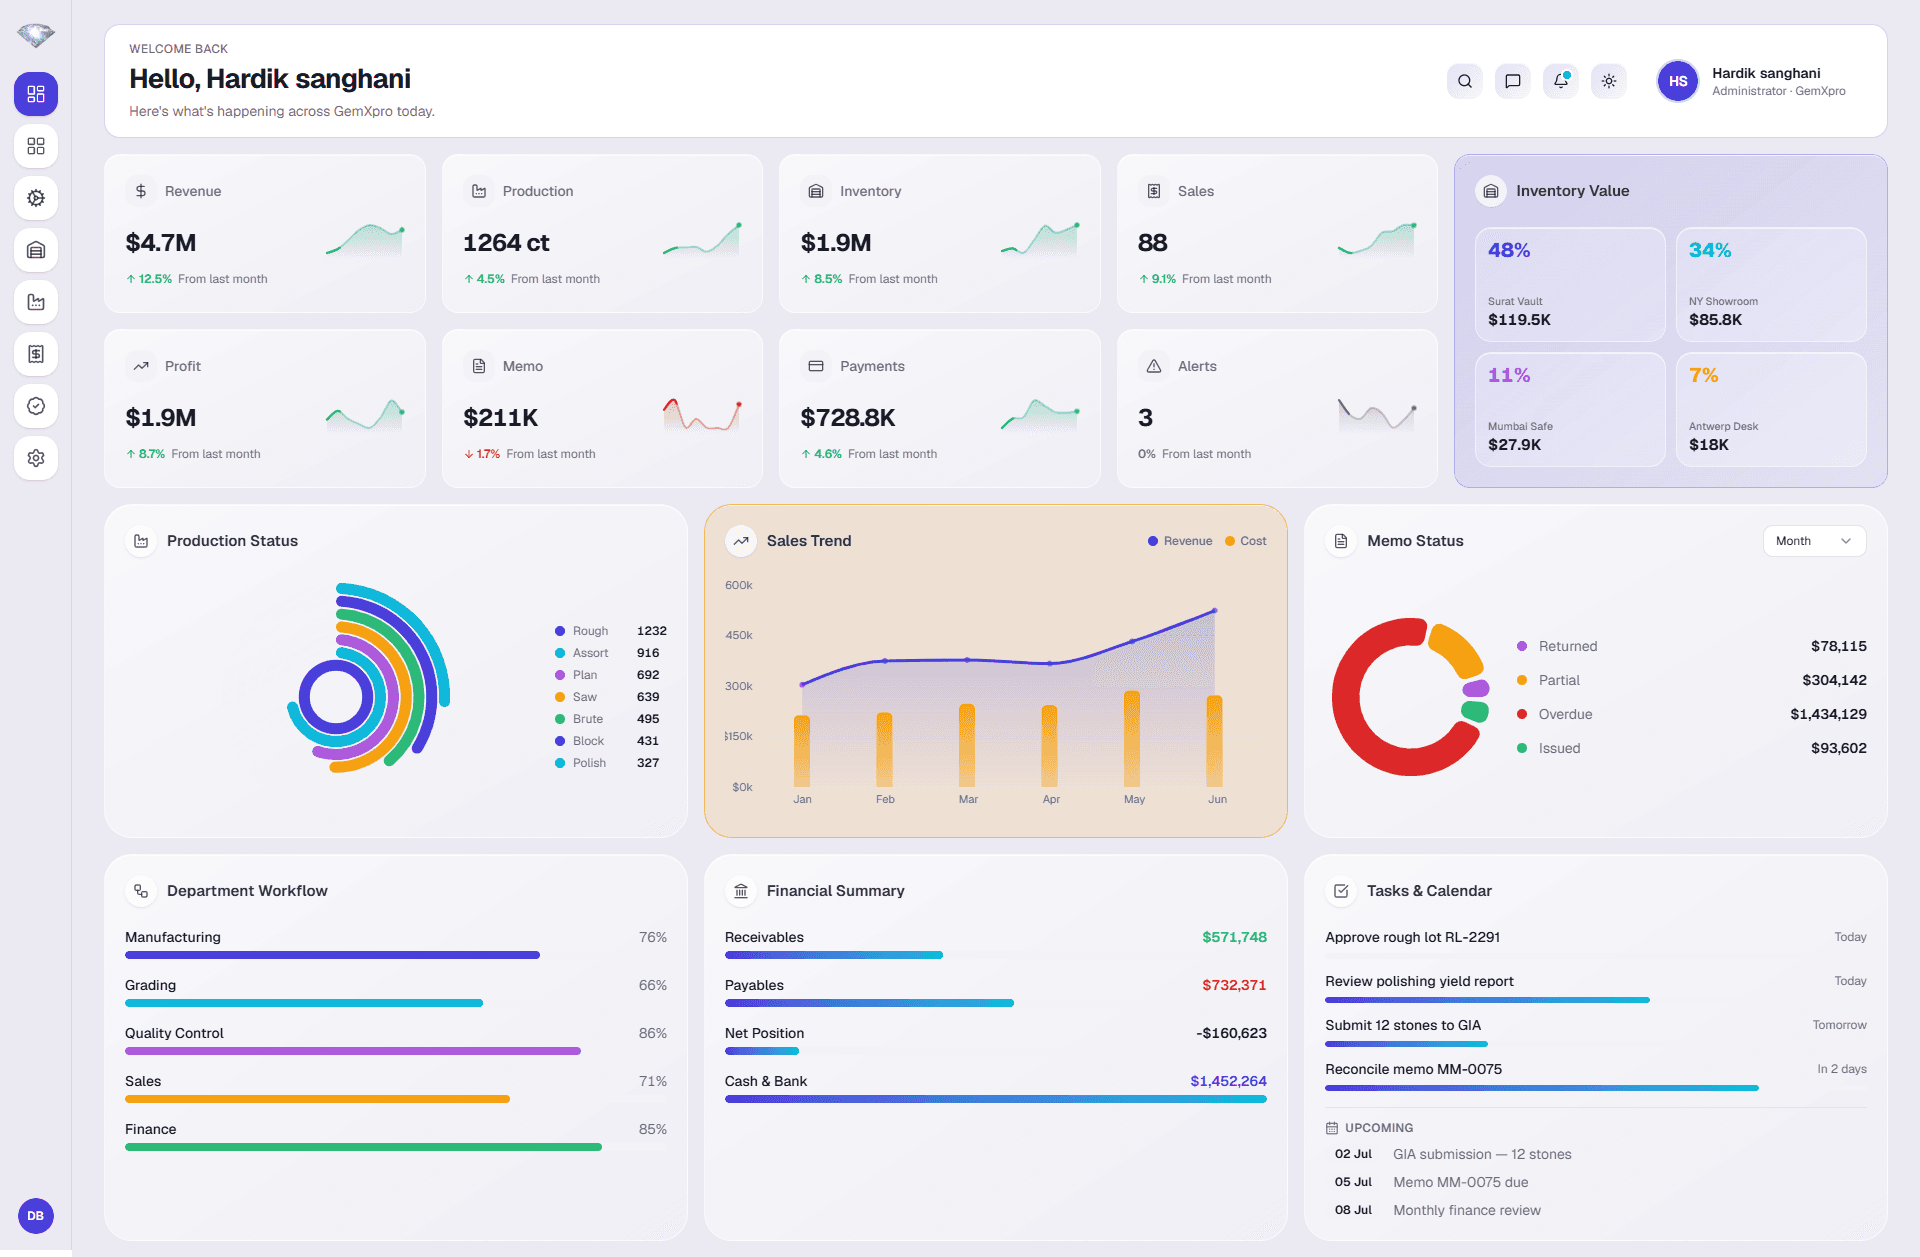The width and height of the screenshot is (1920, 1257).
Task: Click the Rough legend entry
Action: click(x=610, y=631)
